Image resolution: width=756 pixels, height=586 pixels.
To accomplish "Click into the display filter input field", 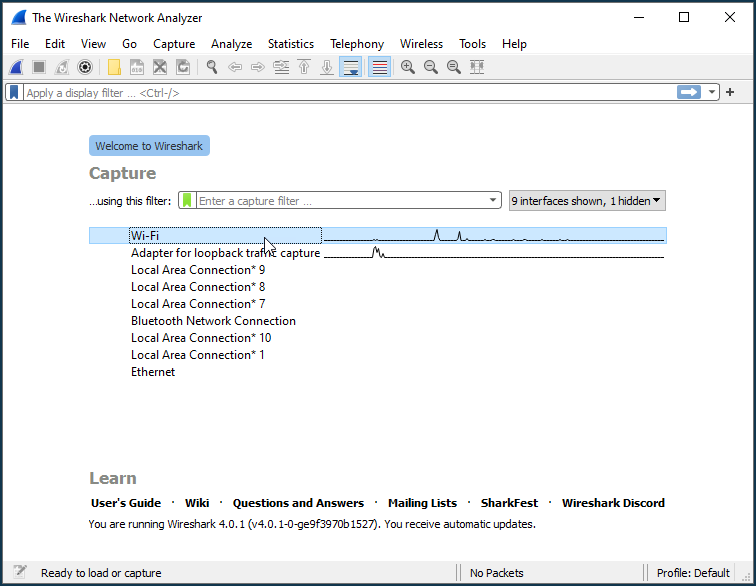I will click(x=350, y=92).
